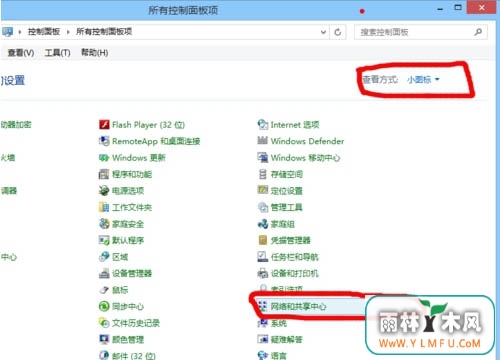500x360 pixels.
Task: Open the 凭据管理器 link
Action: 291,240
